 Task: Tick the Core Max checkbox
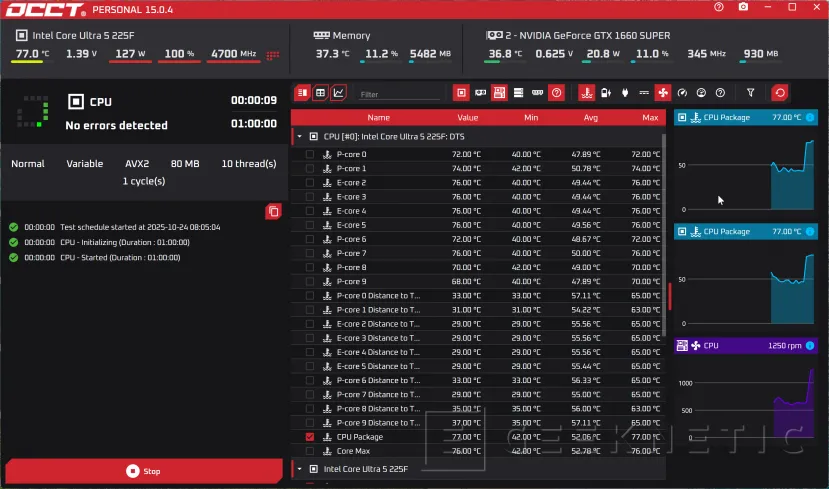[310, 451]
